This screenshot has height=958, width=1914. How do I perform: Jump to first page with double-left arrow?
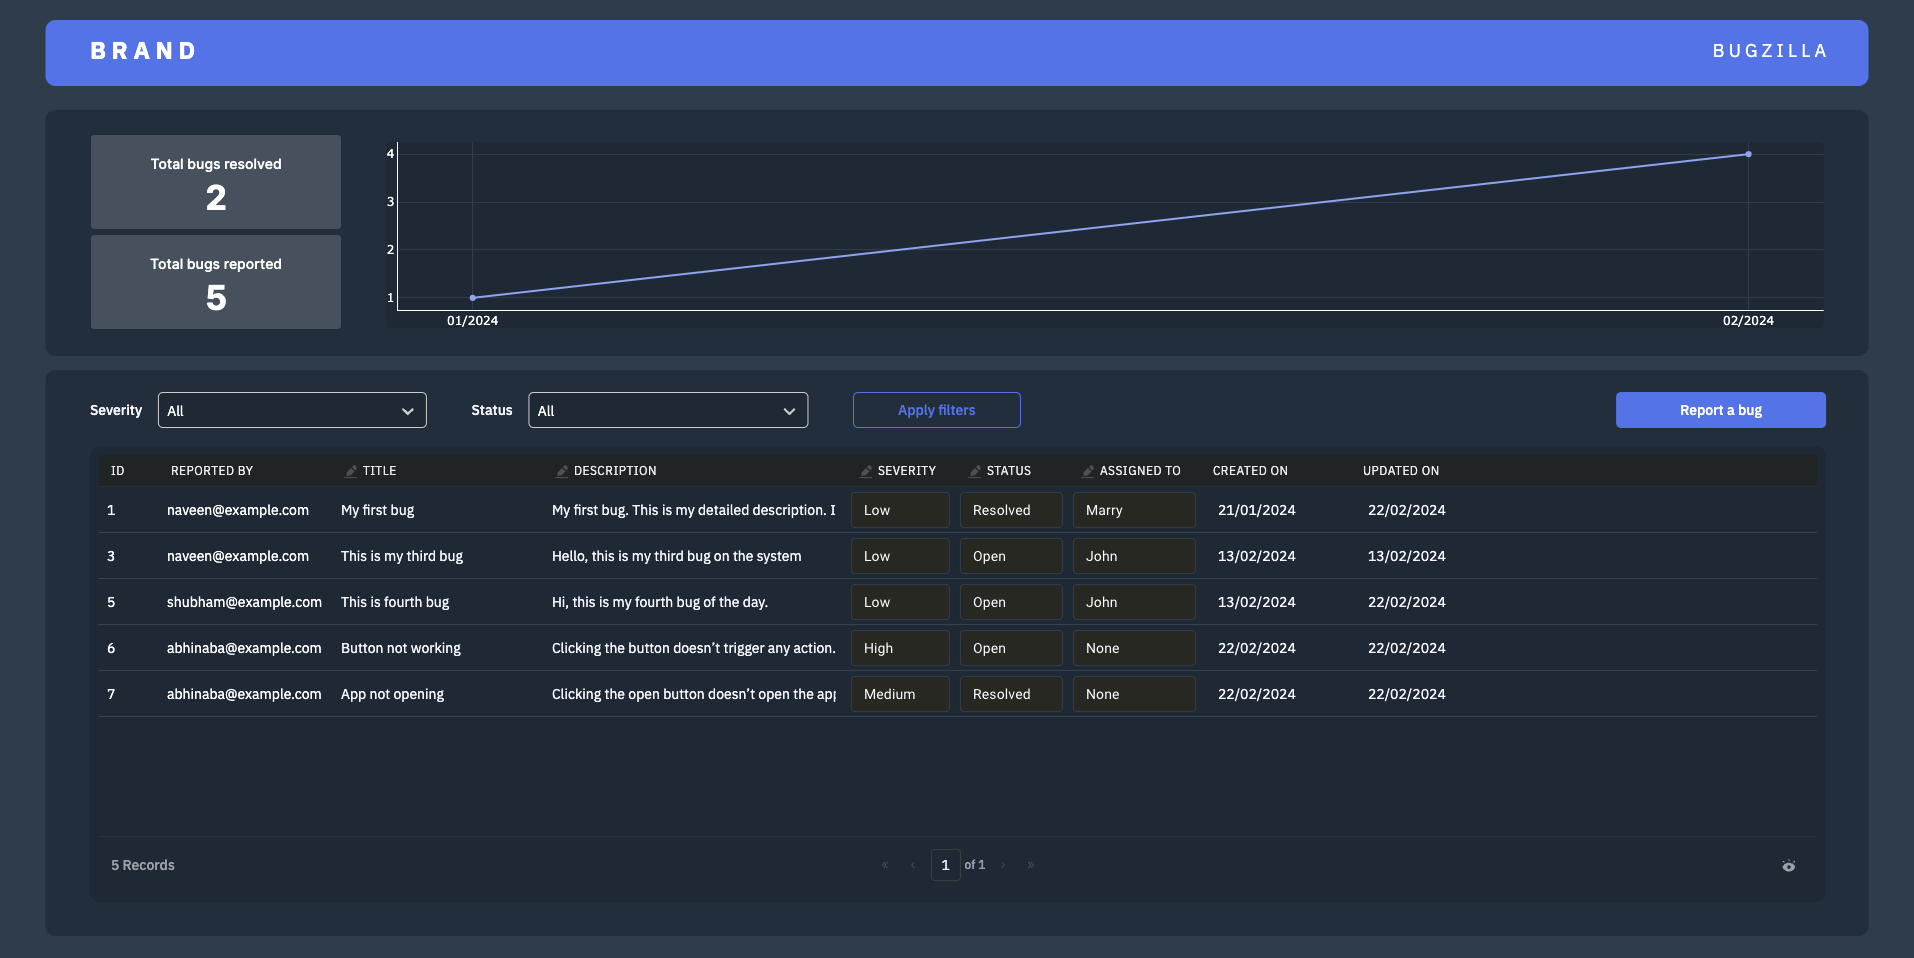tap(885, 865)
